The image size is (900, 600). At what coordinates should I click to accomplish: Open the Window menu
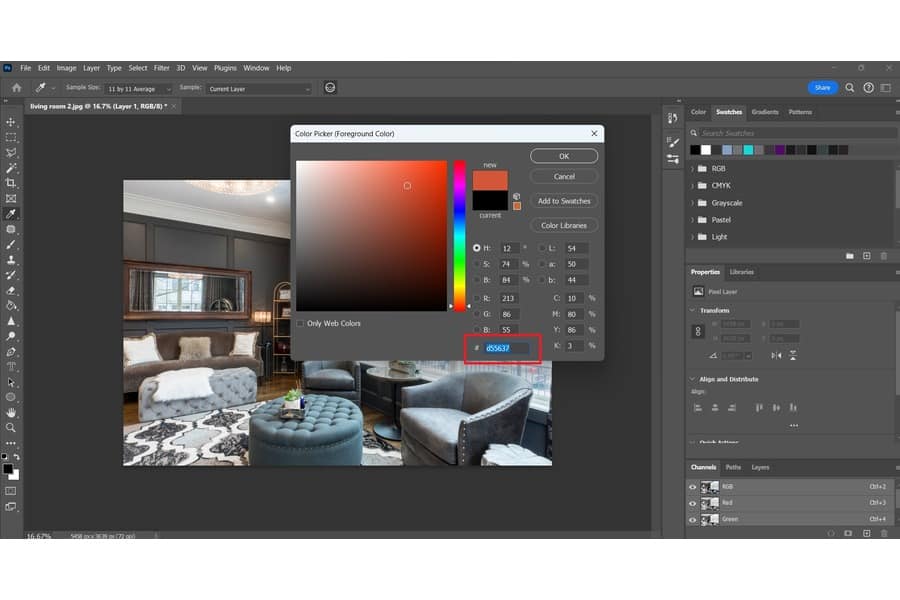click(x=256, y=68)
